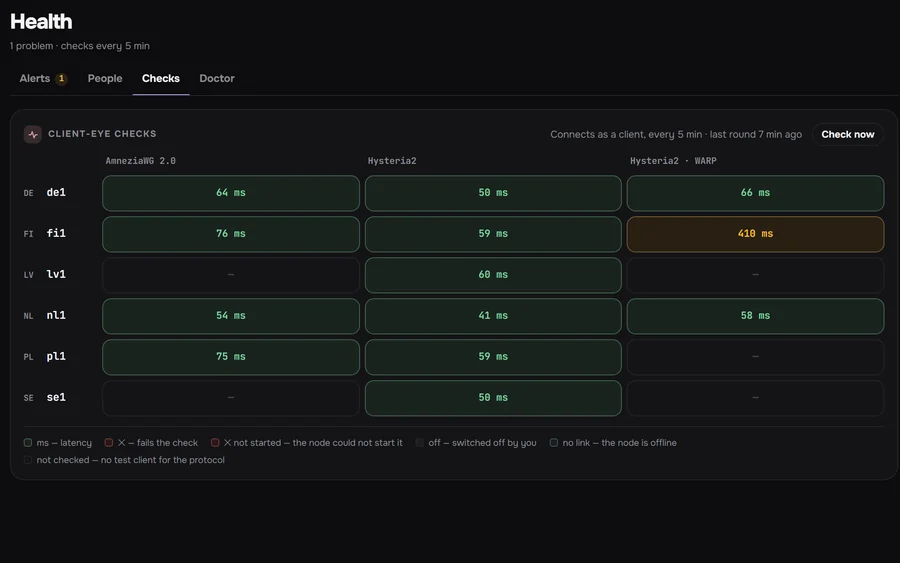The height and width of the screenshot is (563, 900).
Task: Open the Doctor tab
Action: point(217,79)
